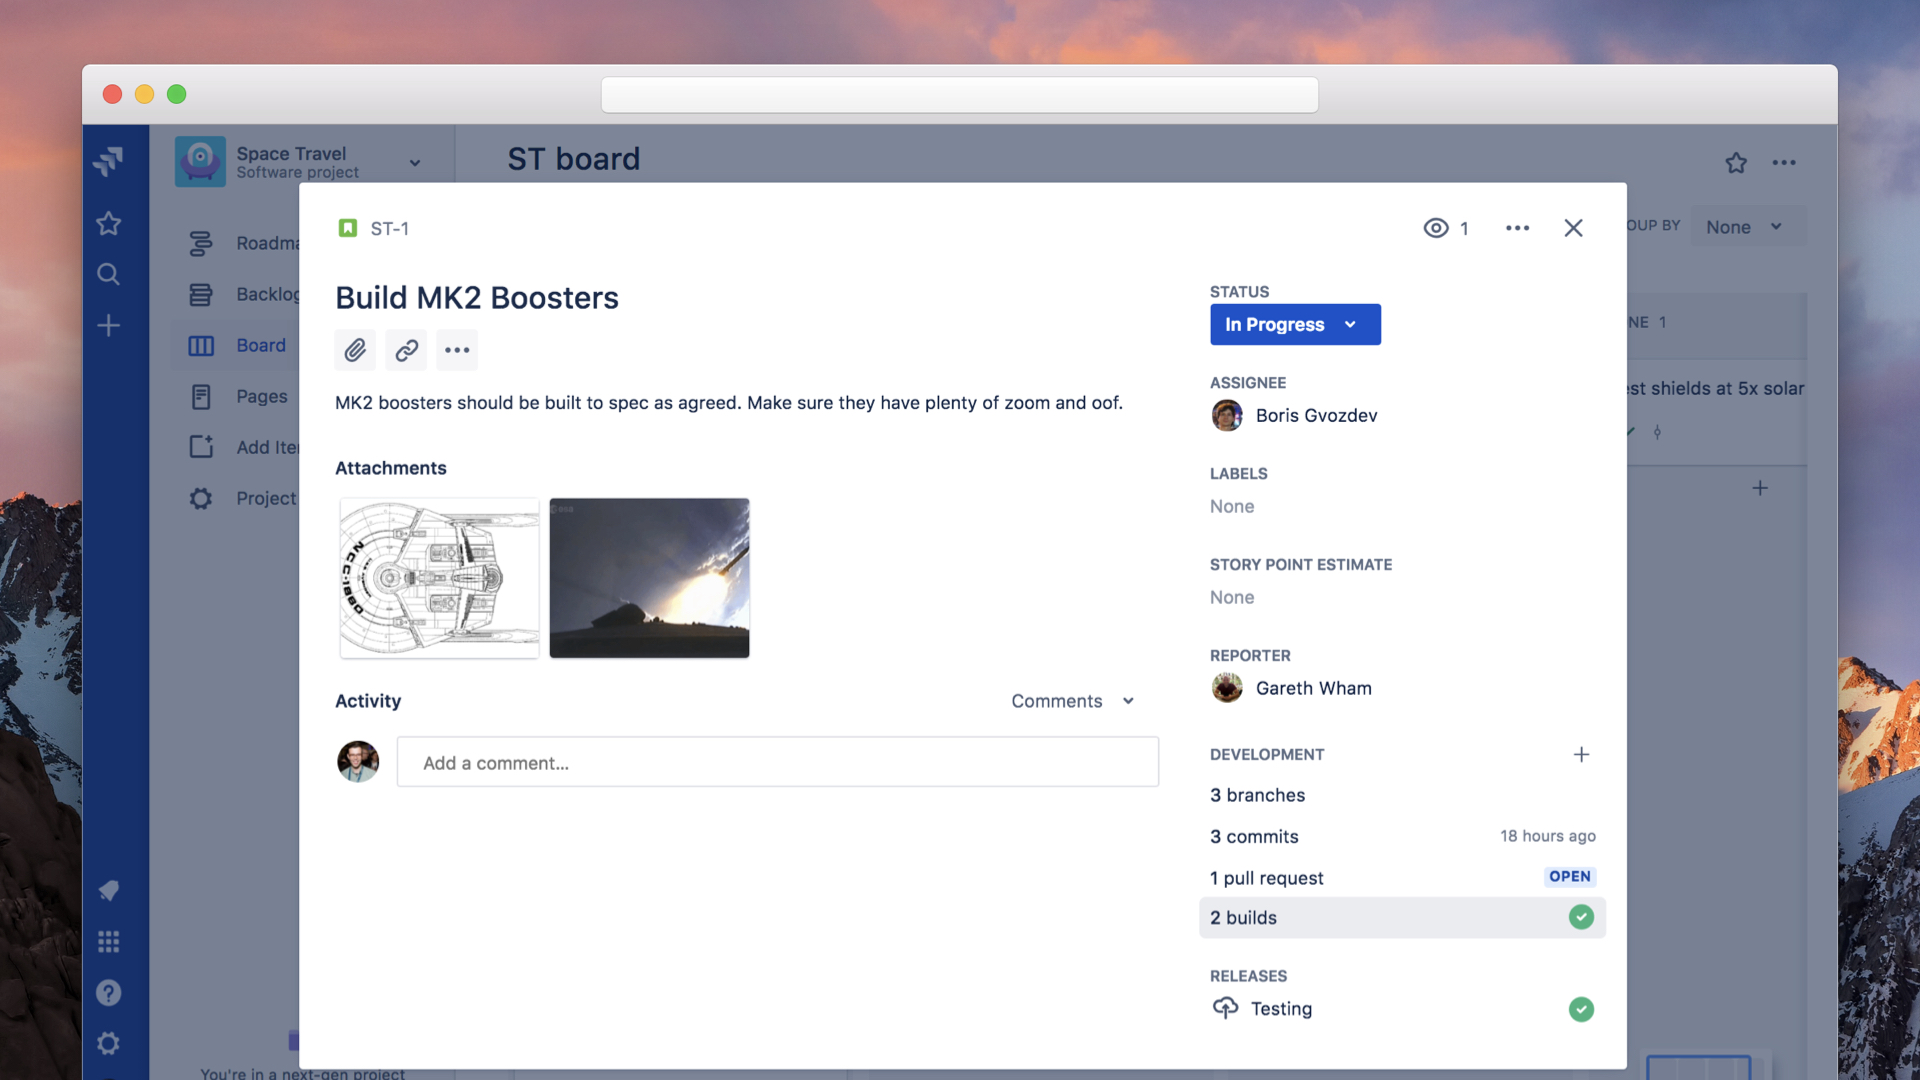Screen dimensions: 1920x1080
Task: Click the Add Item icon in project menu
Action: [x=201, y=447]
